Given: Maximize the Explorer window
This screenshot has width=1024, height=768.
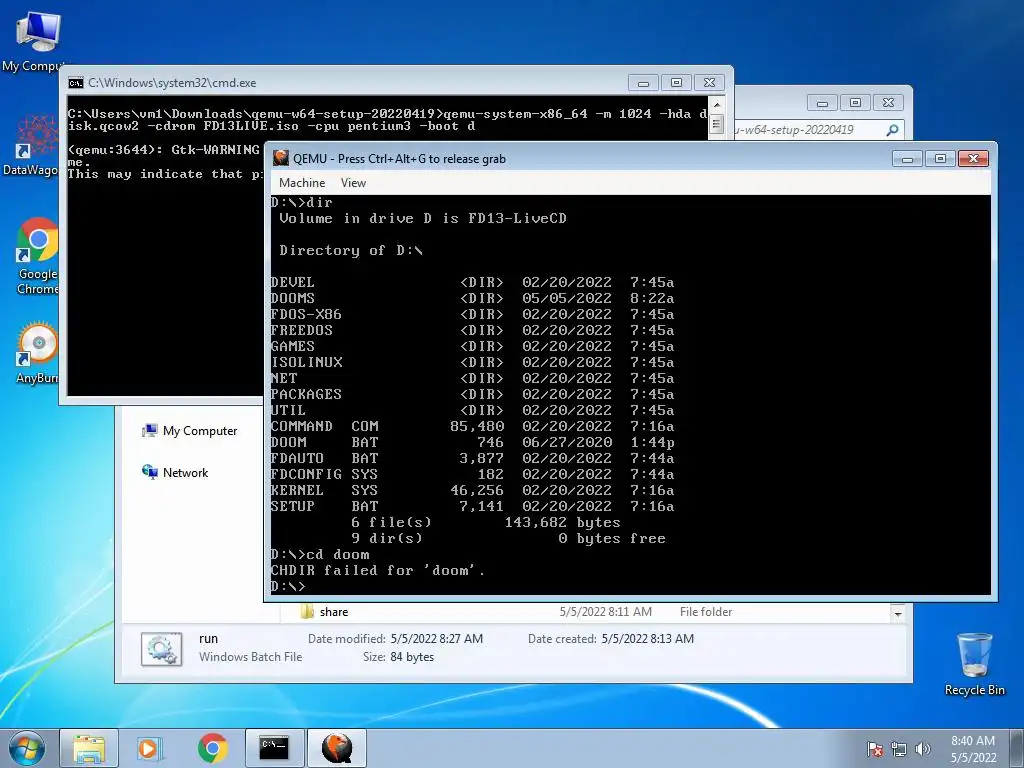Looking at the screenshot, I should [855, 103].
